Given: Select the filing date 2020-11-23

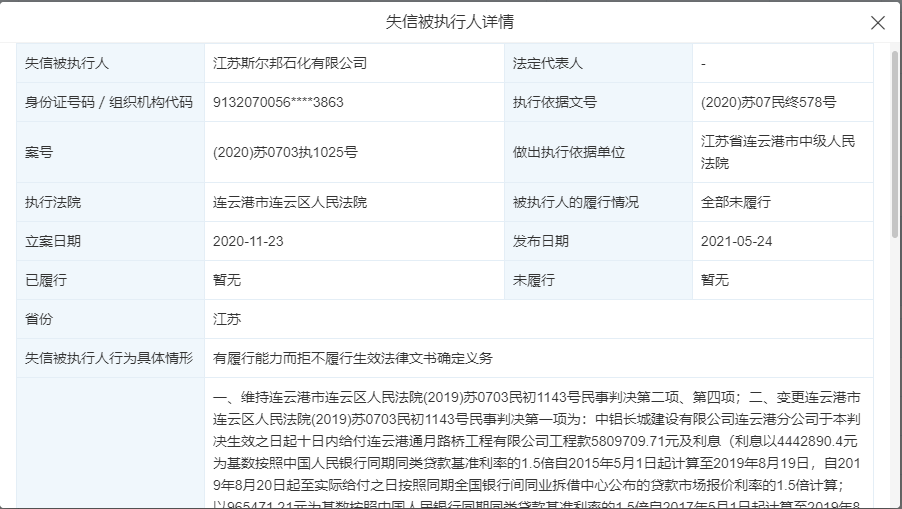Looking at the screenshot, I should (x=248, y=241).
